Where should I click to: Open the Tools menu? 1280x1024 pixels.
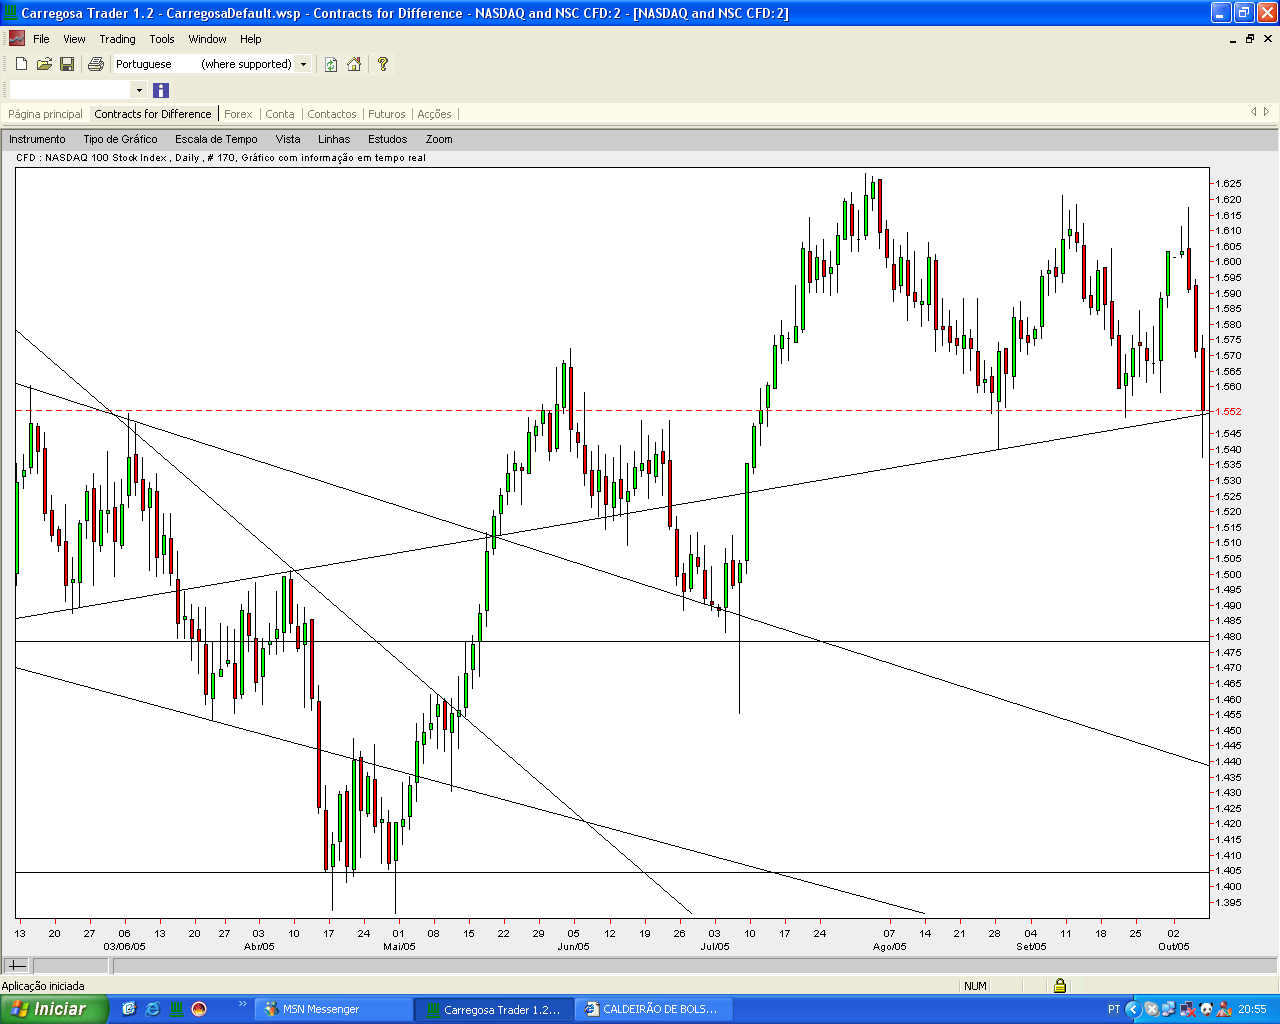pos(162,39)
